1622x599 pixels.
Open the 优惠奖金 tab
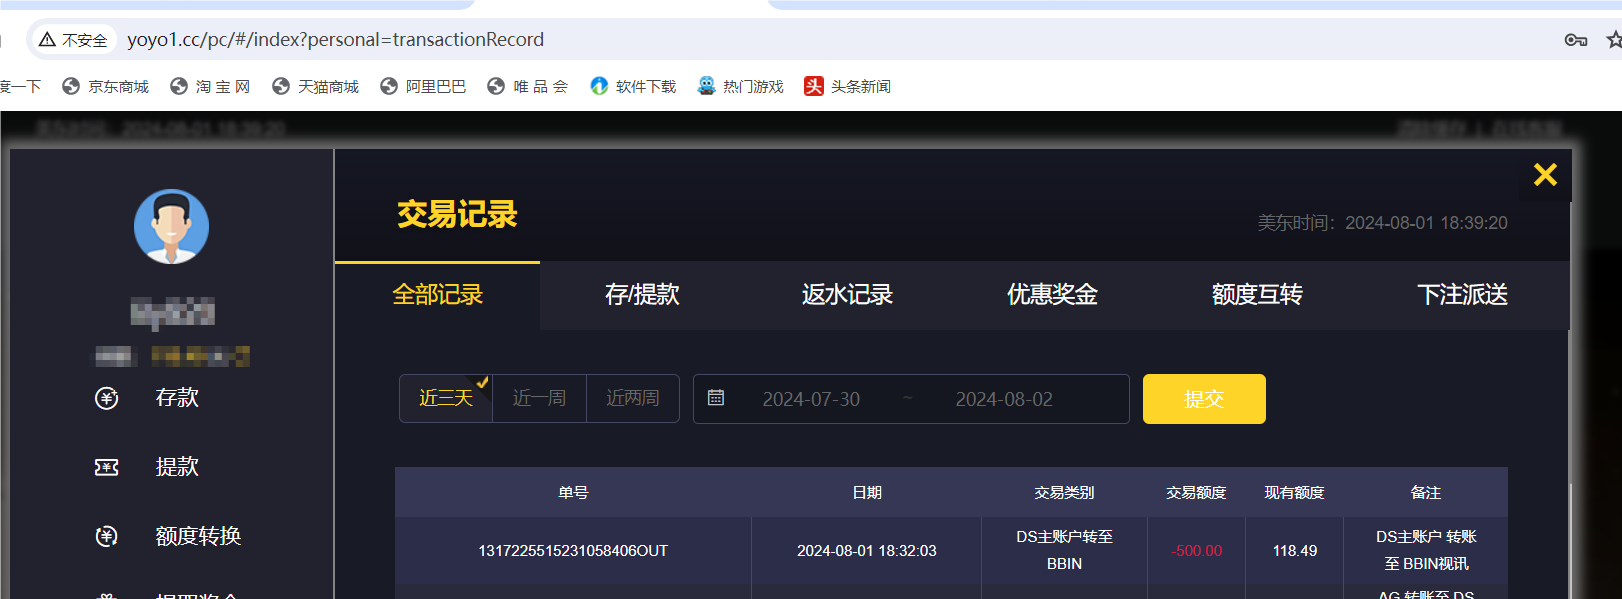(1052, 295)
